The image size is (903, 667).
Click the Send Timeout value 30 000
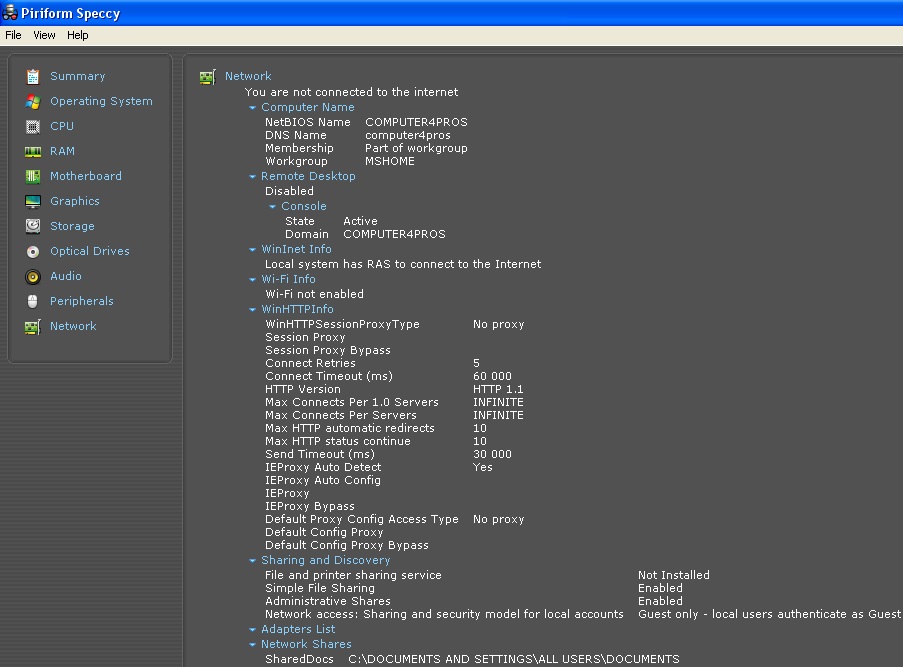coord(492,454)
